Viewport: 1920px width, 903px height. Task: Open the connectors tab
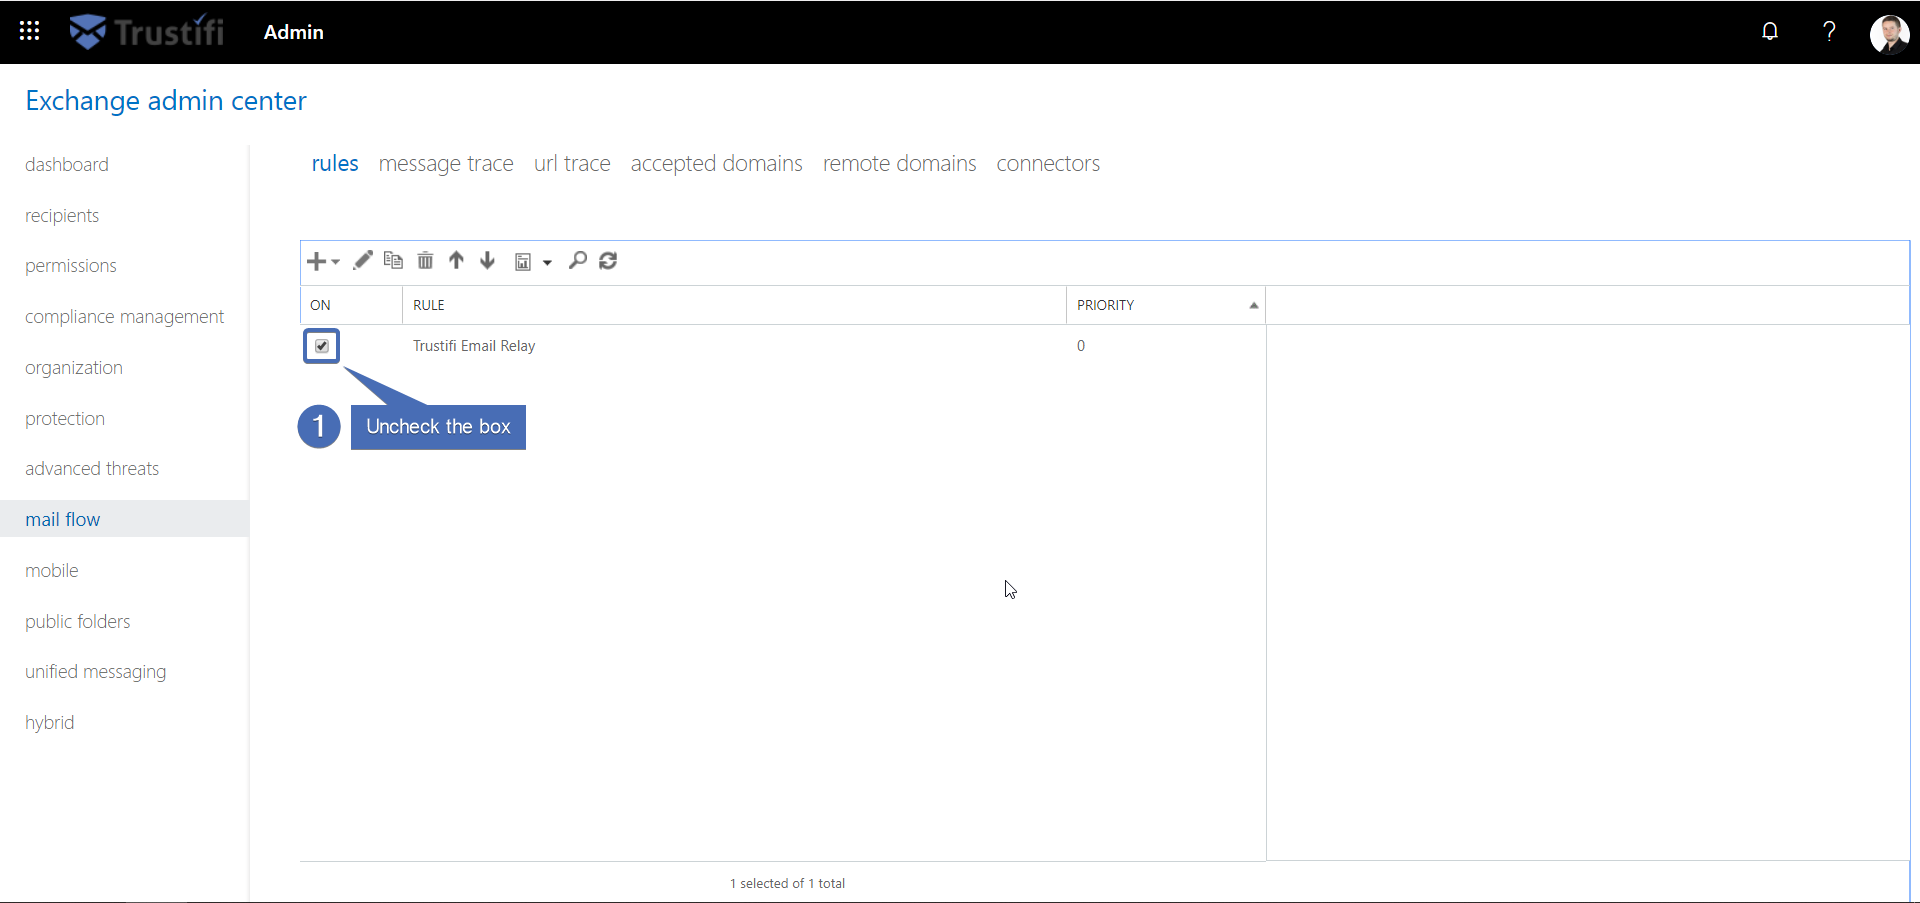[x=1048, y=163]
